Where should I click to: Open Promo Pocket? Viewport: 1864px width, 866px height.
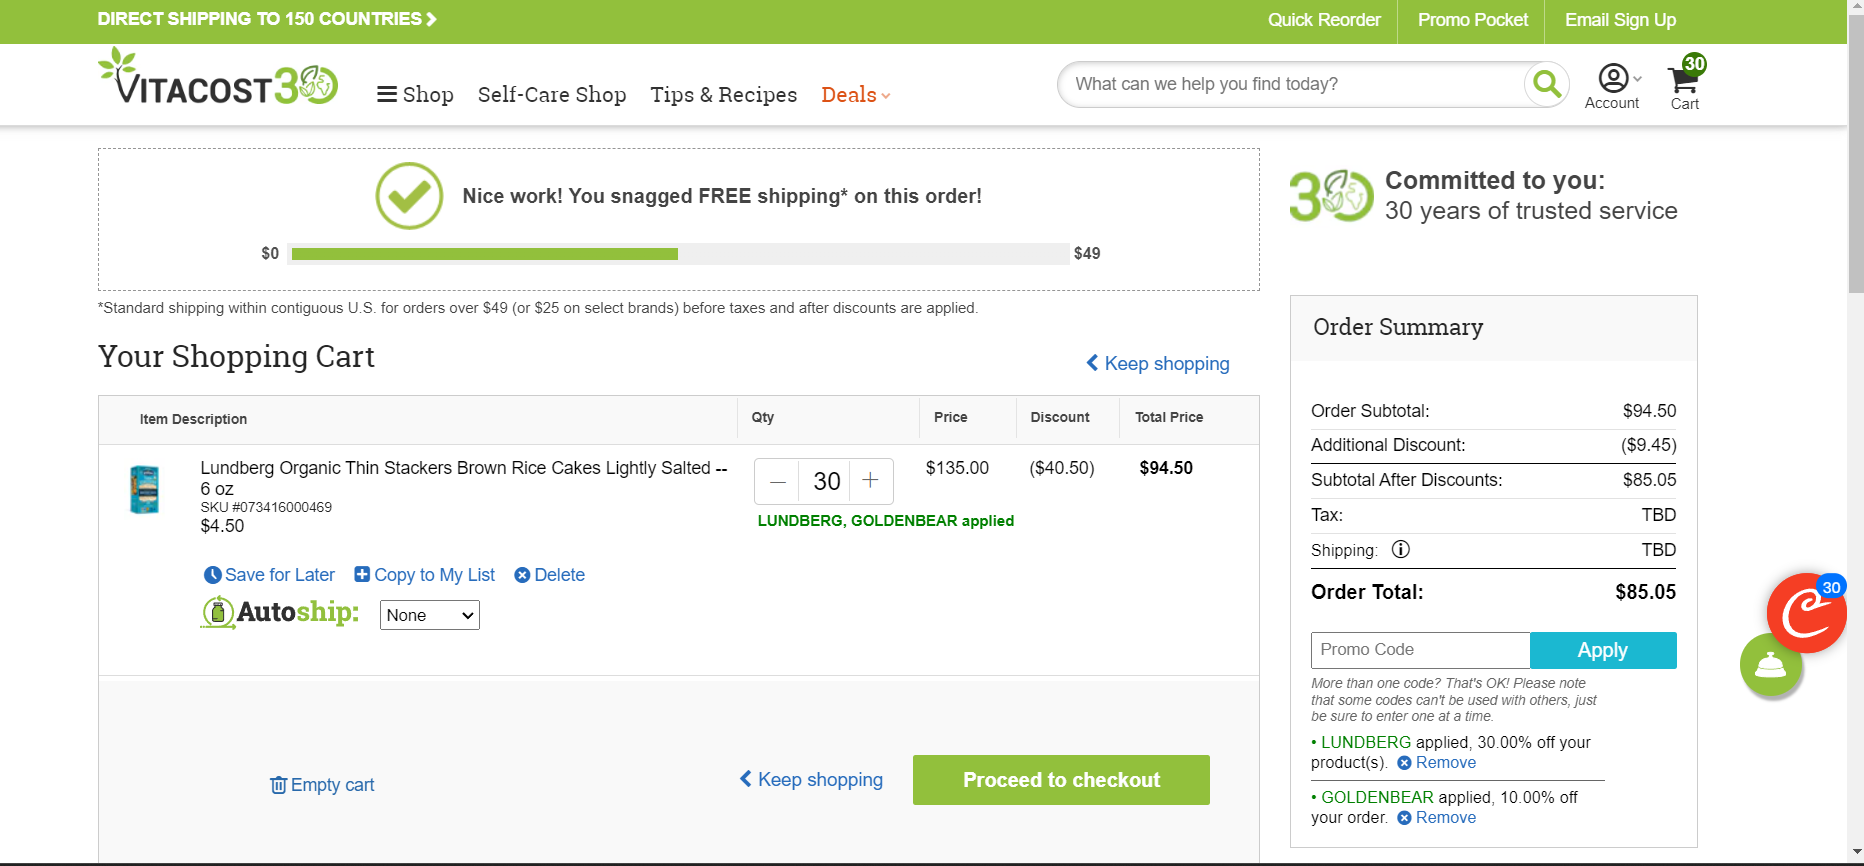pos(1473,20)
